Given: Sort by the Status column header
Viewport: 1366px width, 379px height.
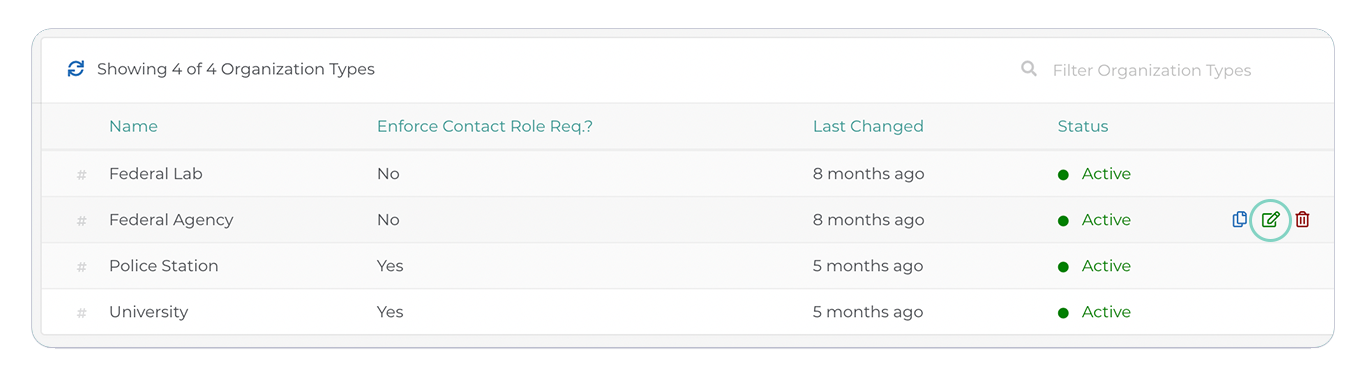Looking at the screenshot, I should pyautogui.click(x=1083, y=126).
